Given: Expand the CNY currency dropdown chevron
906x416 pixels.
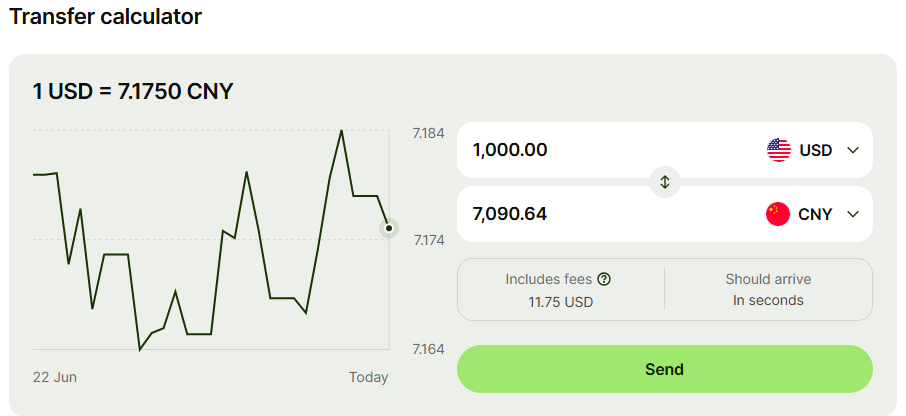Looking at the screenshot, I should 853,214.
